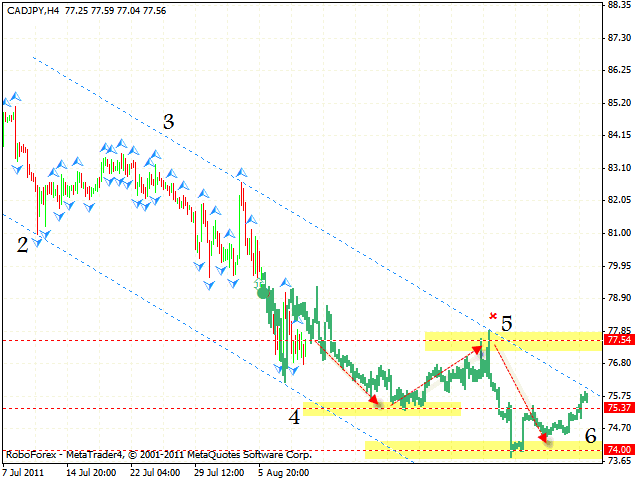Click the 5 Aug 20:00 date on the time axis
Screen dimensions: 640x480
coord(284,469)
